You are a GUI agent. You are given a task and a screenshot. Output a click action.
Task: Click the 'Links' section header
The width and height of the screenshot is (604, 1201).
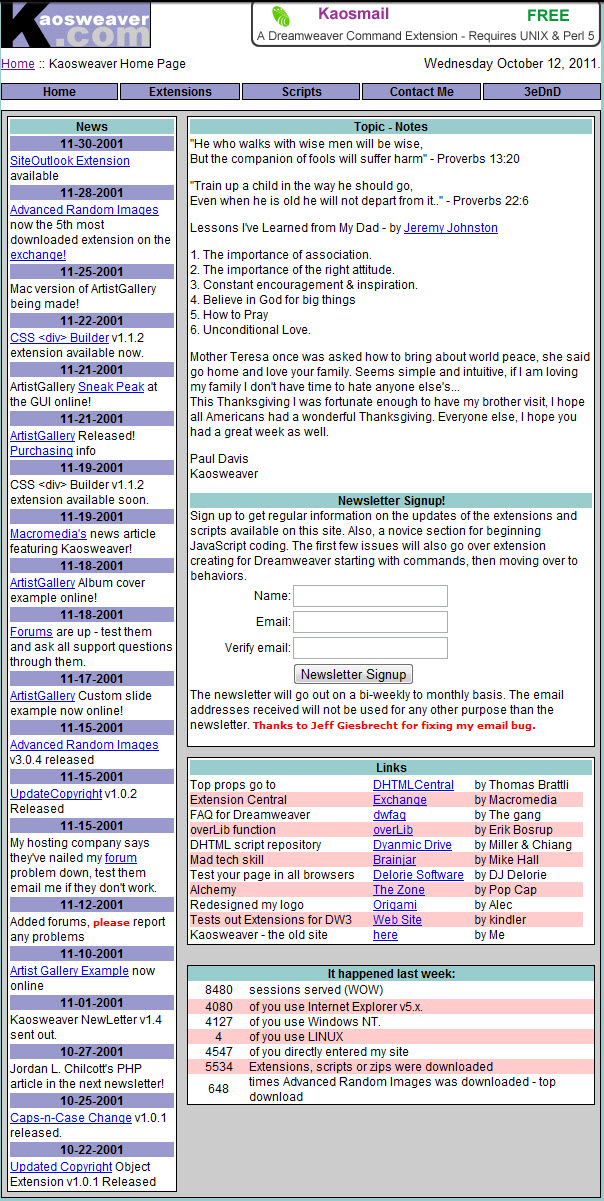pyautogui.click(x=391, y=768)
